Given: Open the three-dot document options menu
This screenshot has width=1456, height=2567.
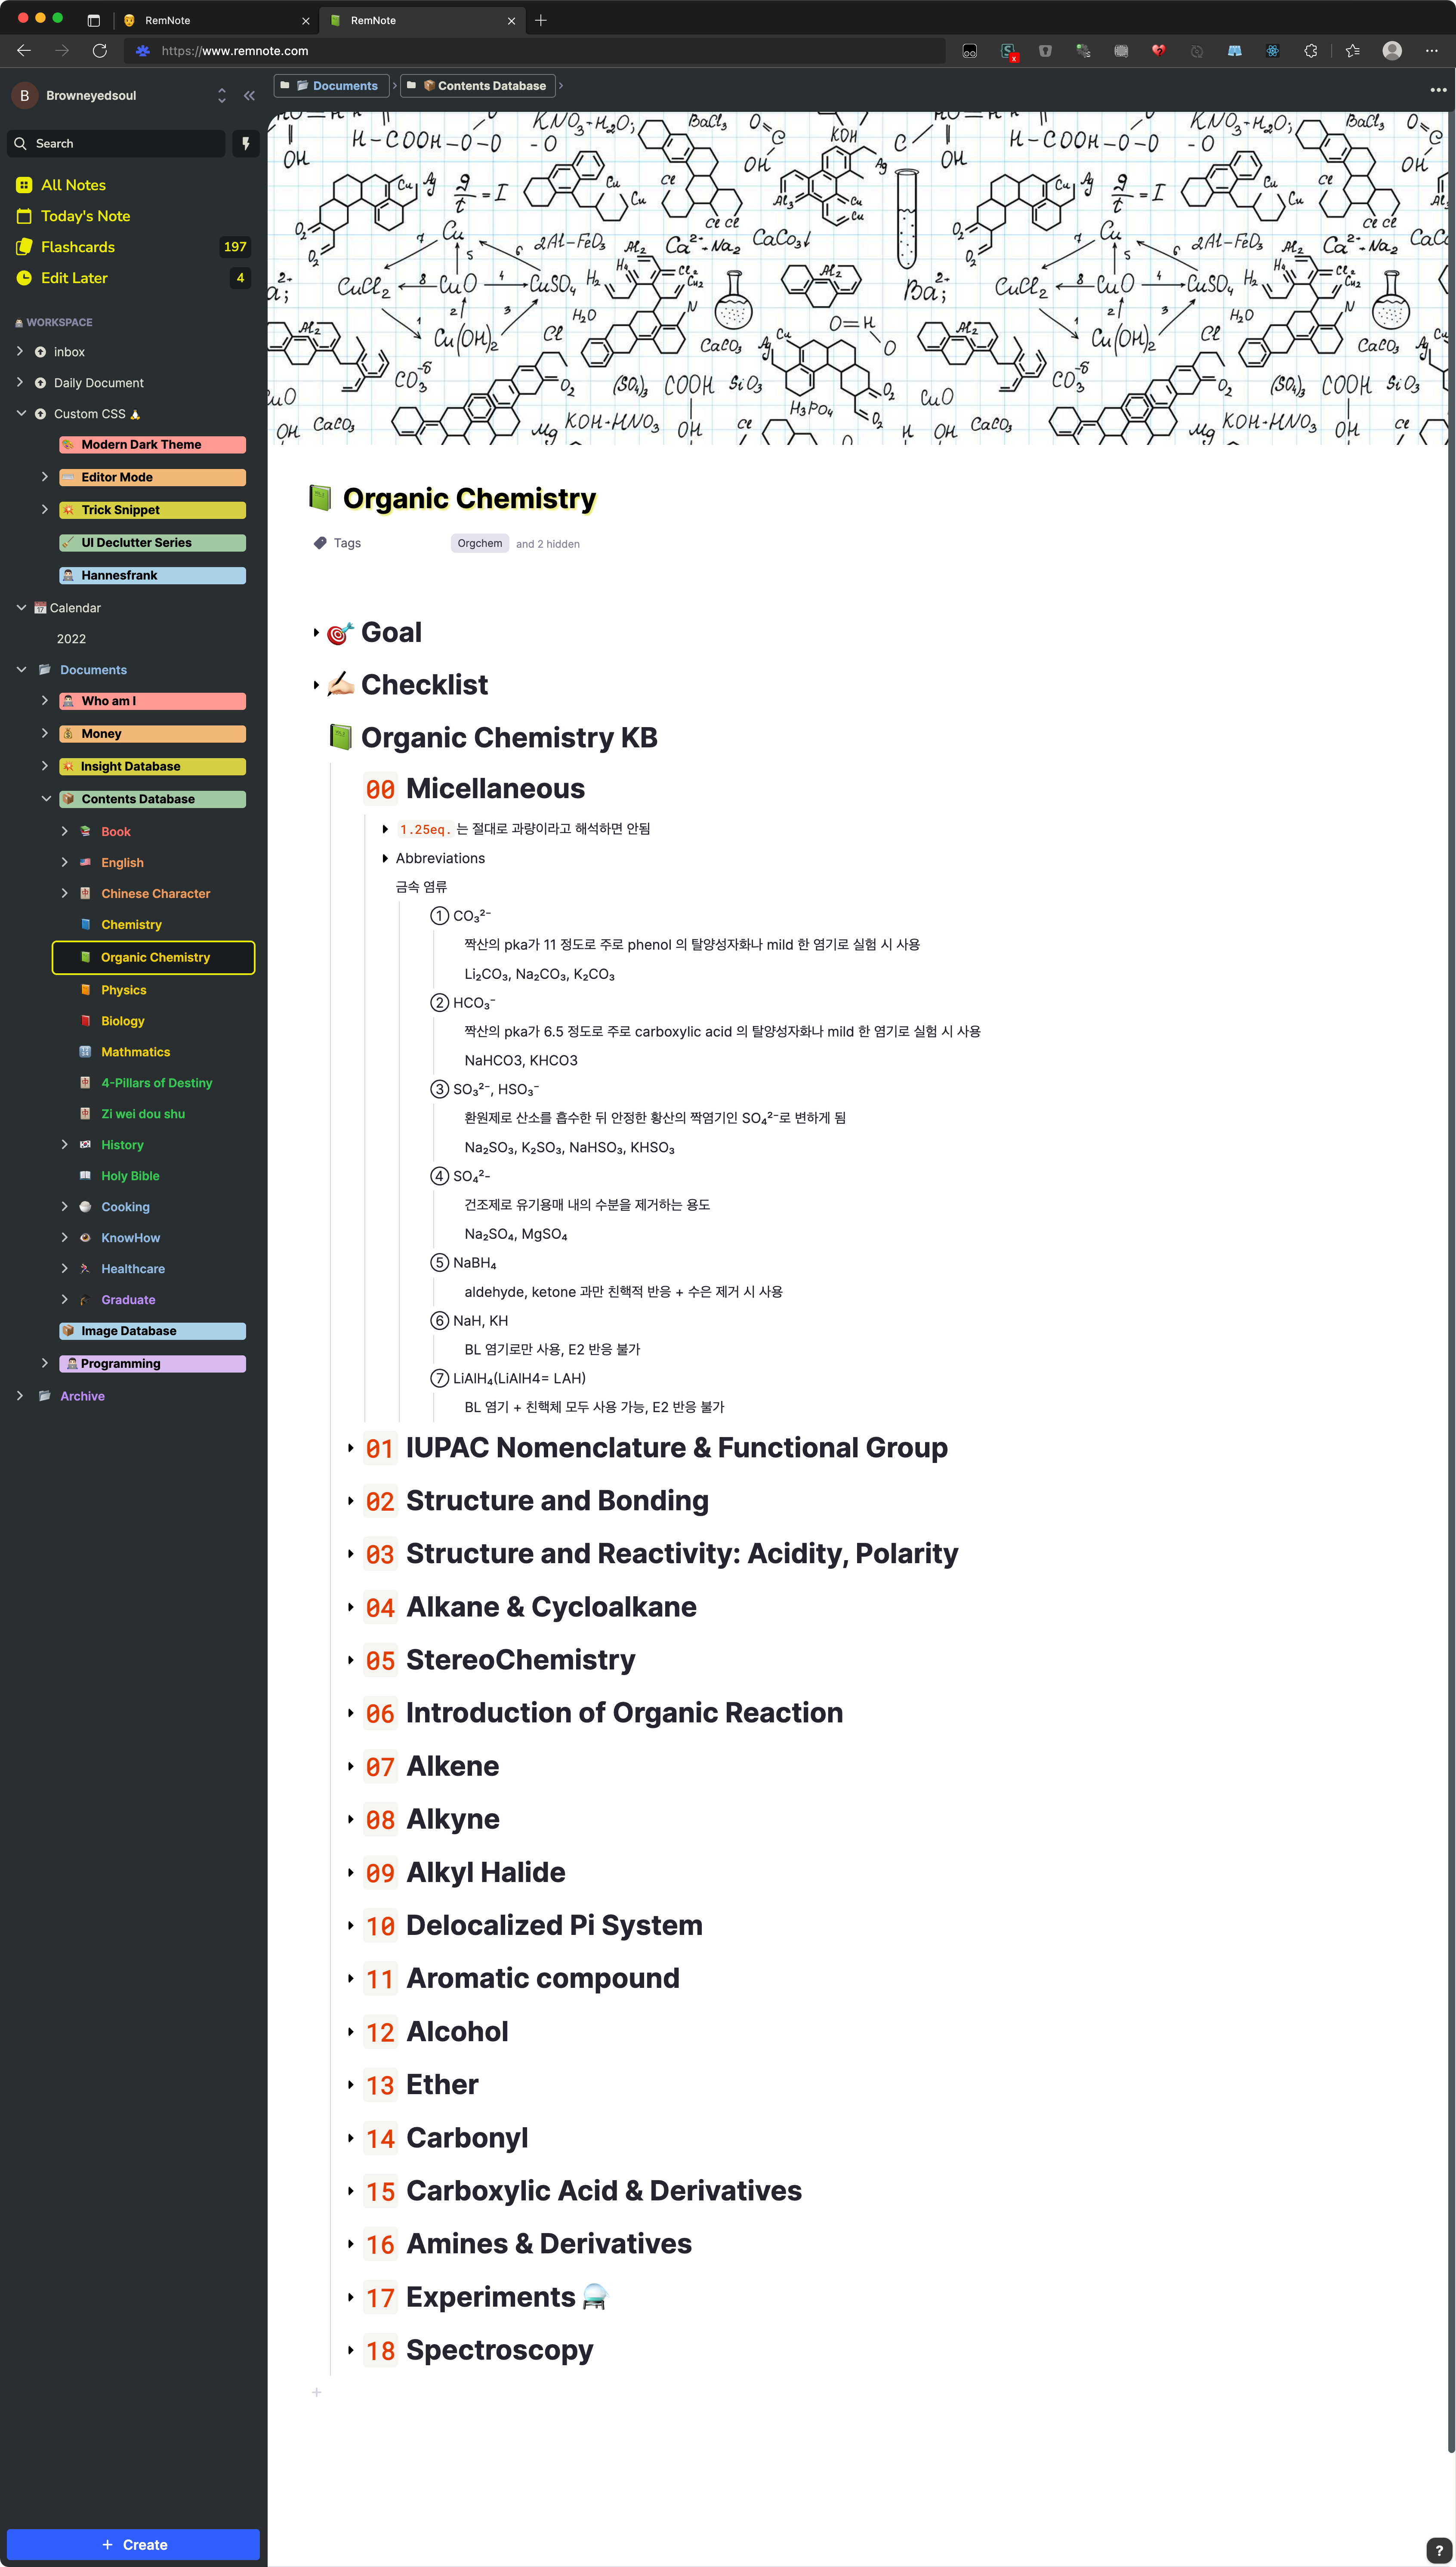Looking at the screenshot, I should point(1437,90).
